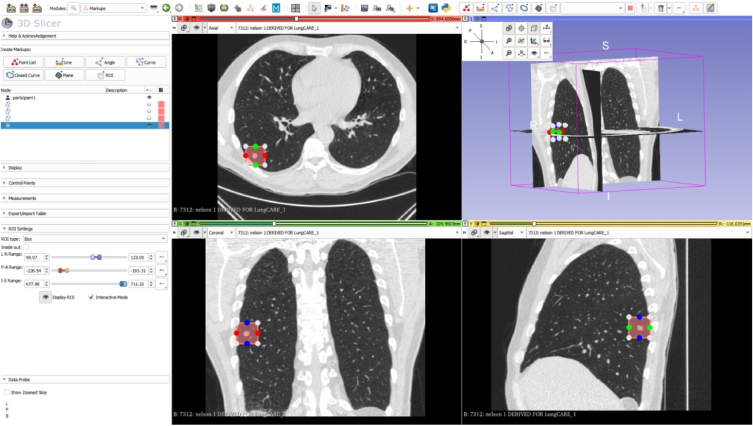Create a new ROI markup
753x426 pixels.
tap(106, 75)
